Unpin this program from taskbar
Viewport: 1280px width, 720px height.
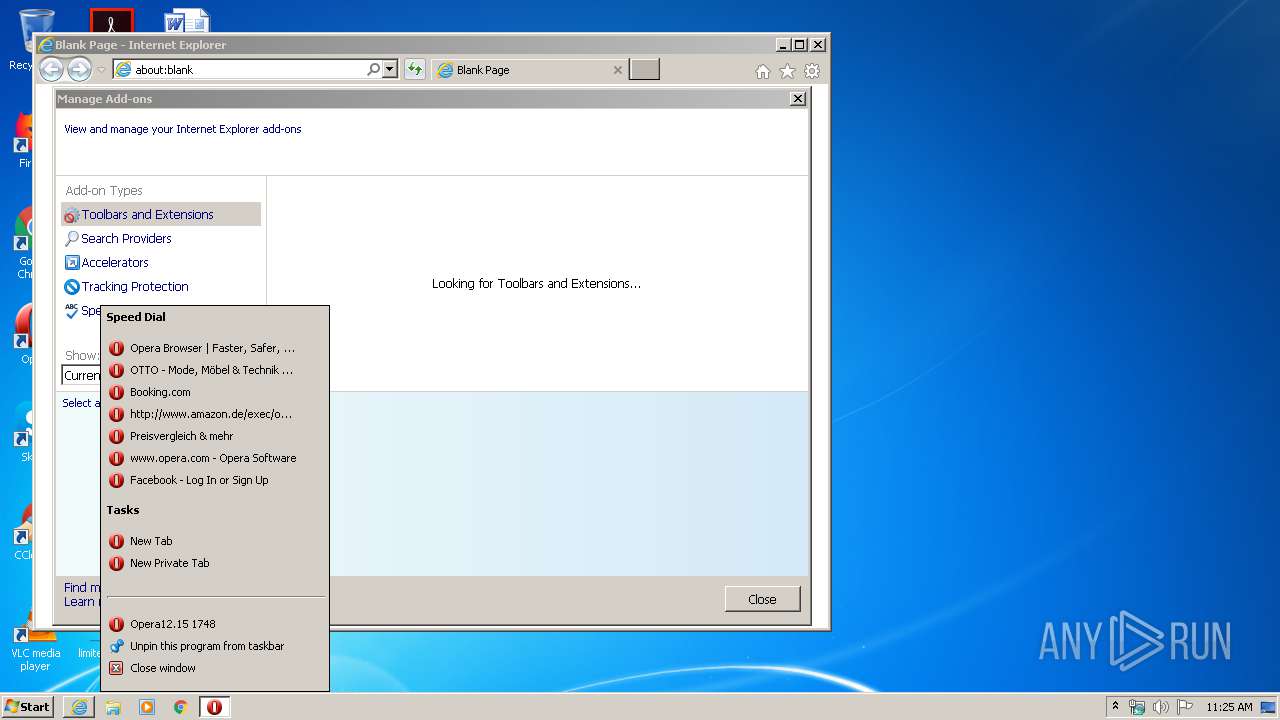[x=215, y=646]
